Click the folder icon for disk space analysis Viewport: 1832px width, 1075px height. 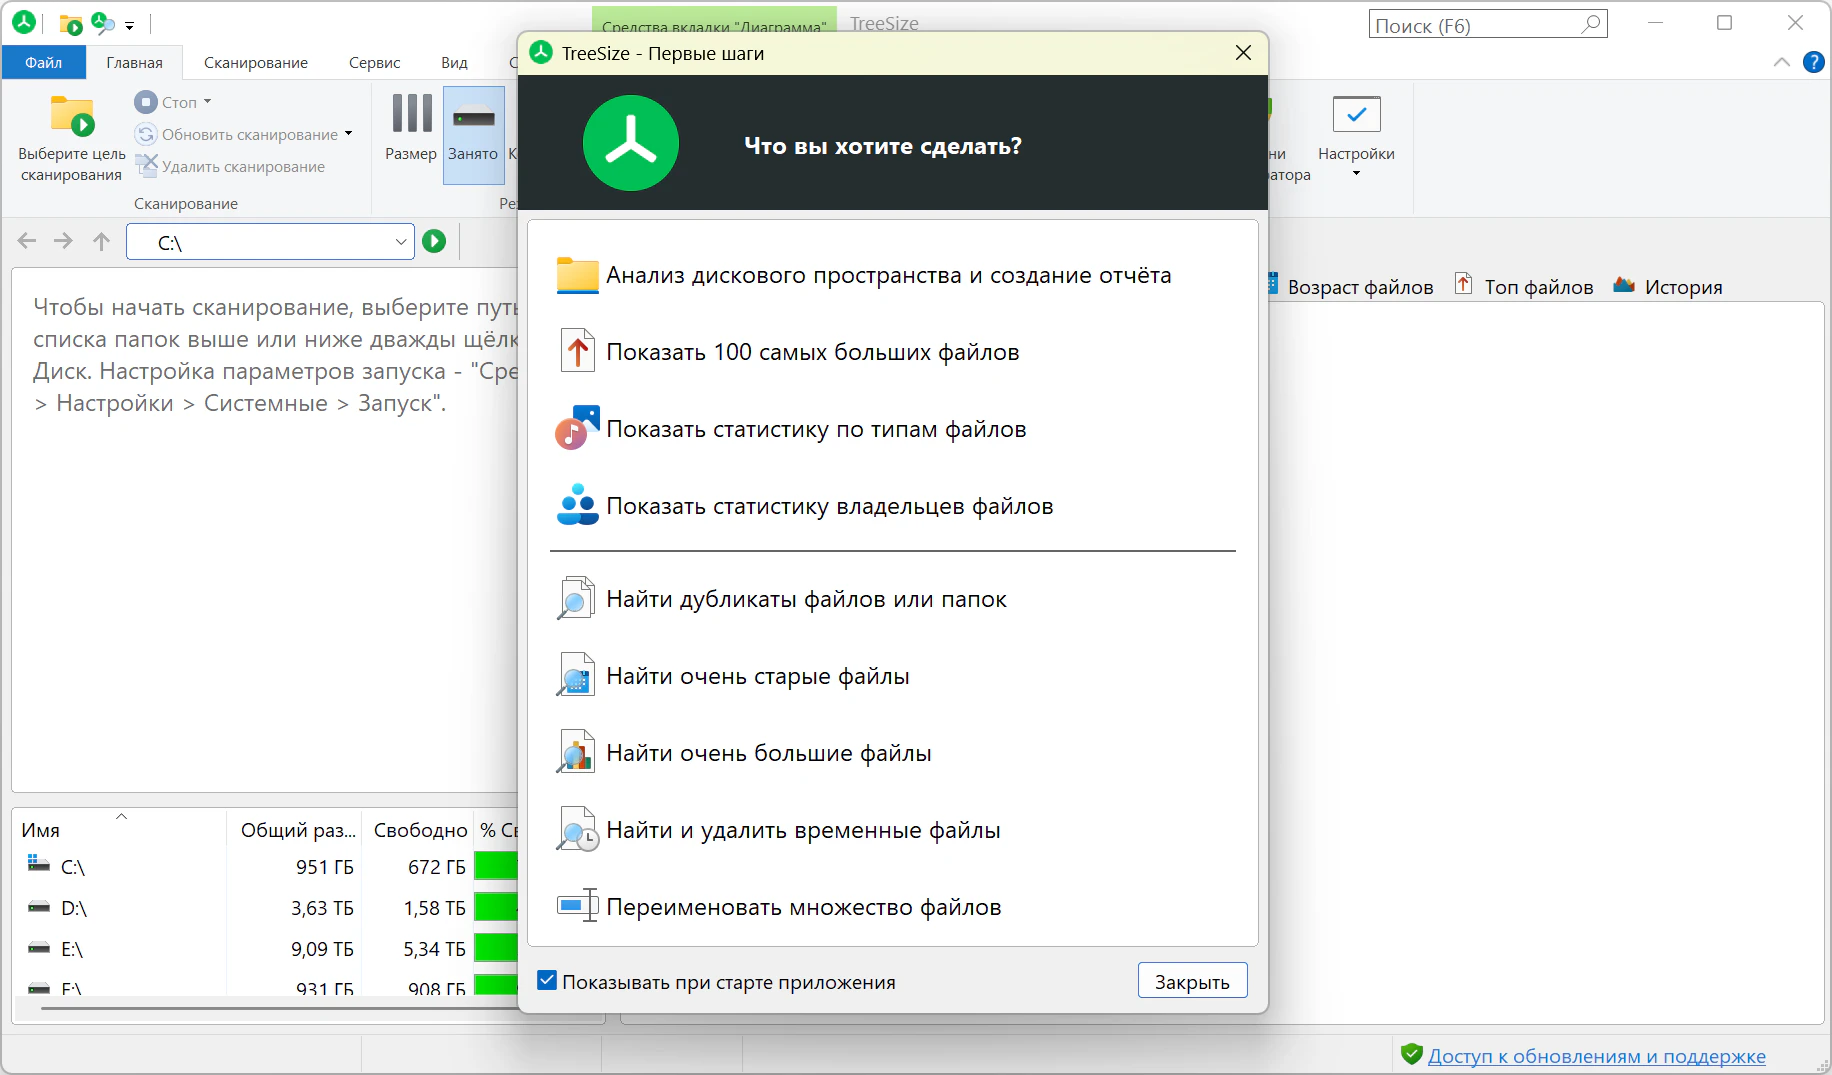(x=577, y=276)
